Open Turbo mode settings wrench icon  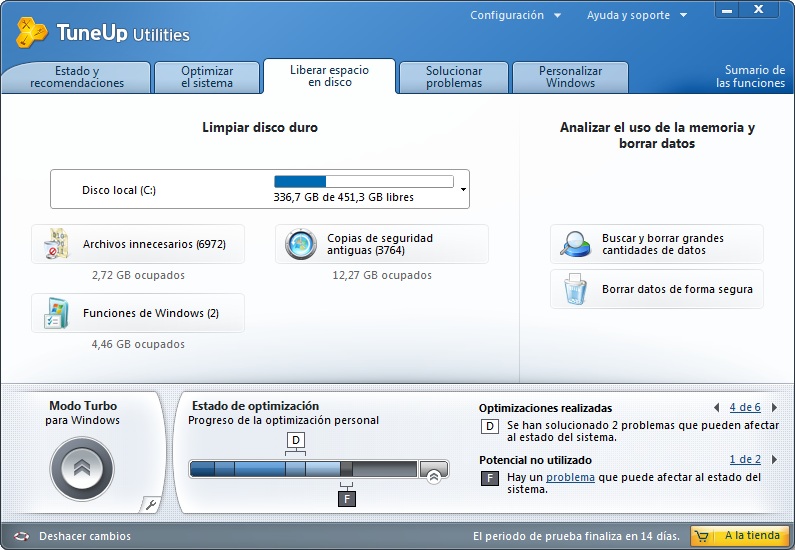[151, 504]
